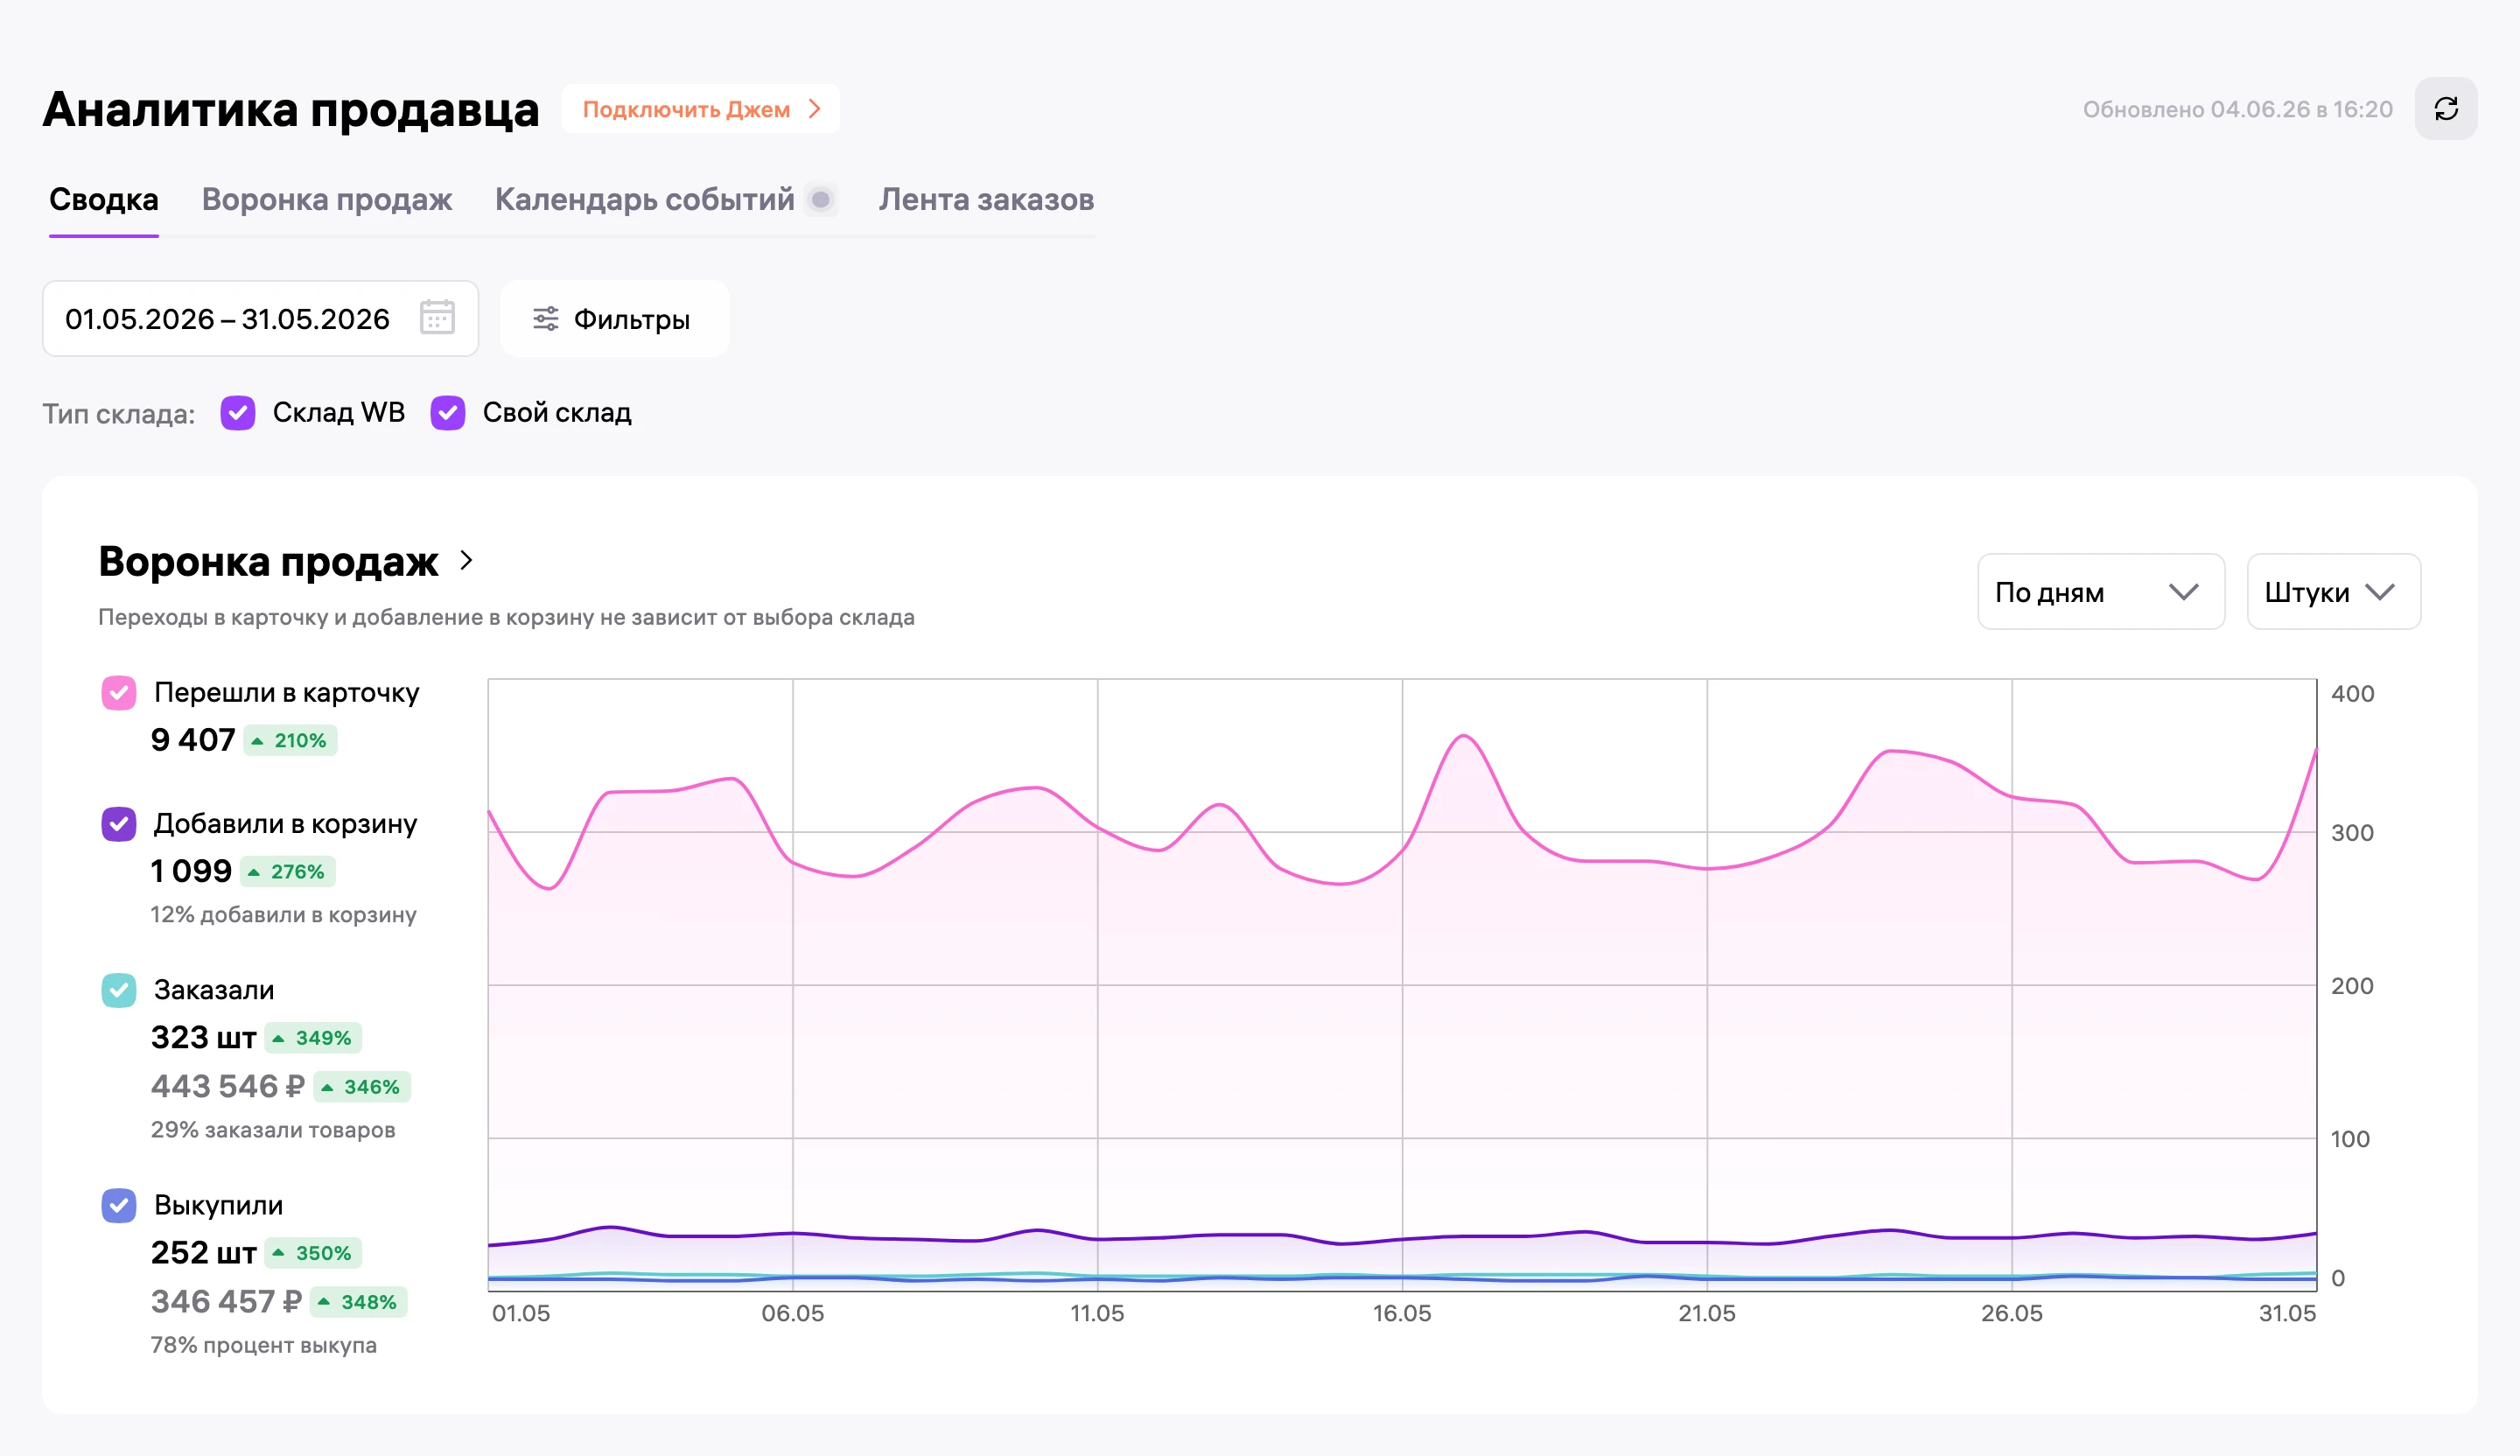Open the calendar date picker icon
2520x1456 pixels.
click(437, 318)
